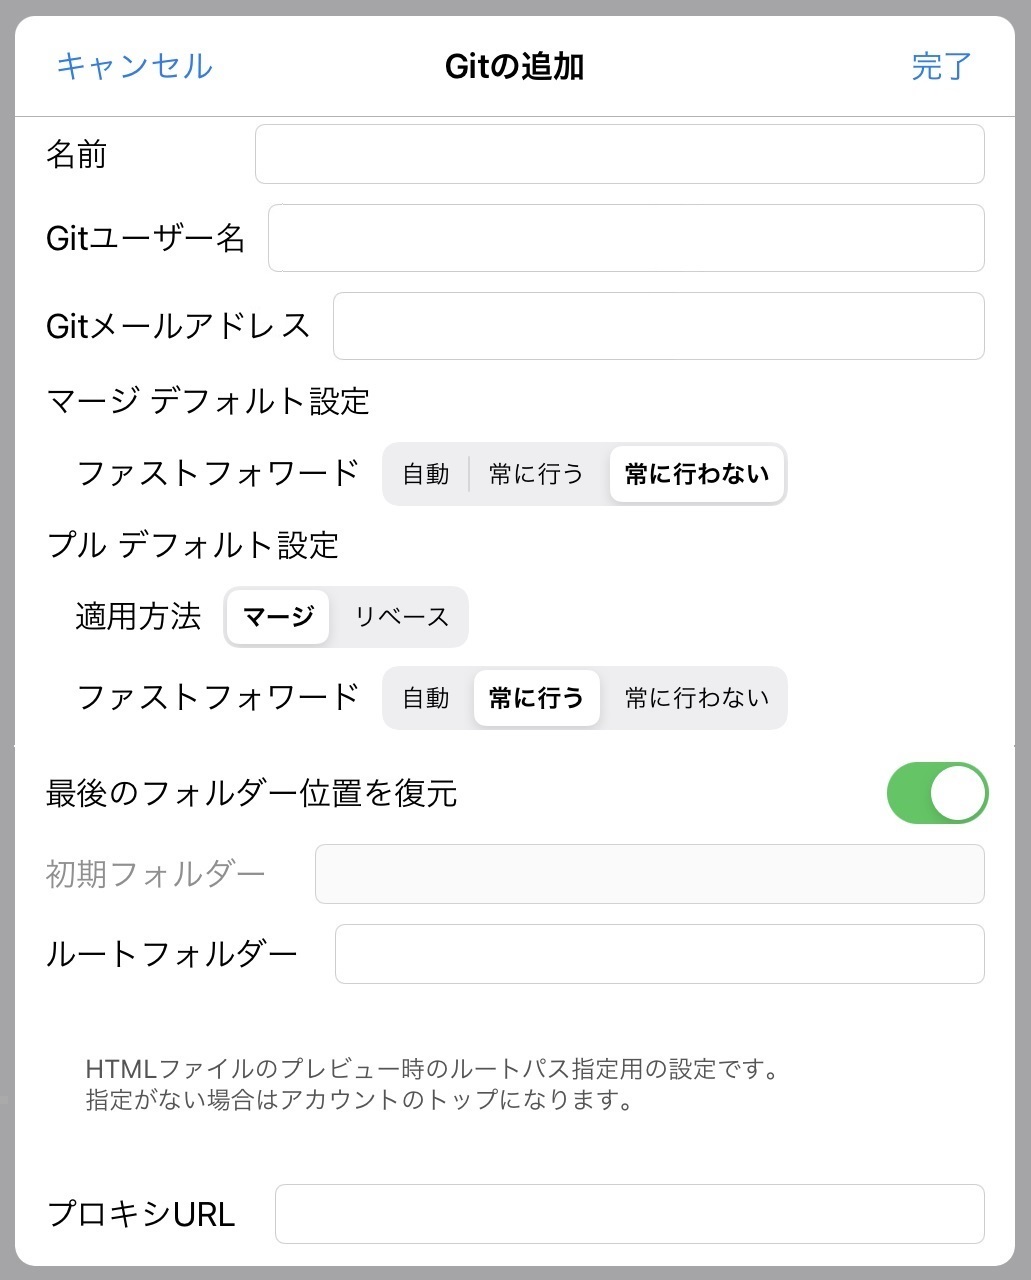Click the 初期フォルダー input field
The image size is (1031, 1280).
pos(649,873)
